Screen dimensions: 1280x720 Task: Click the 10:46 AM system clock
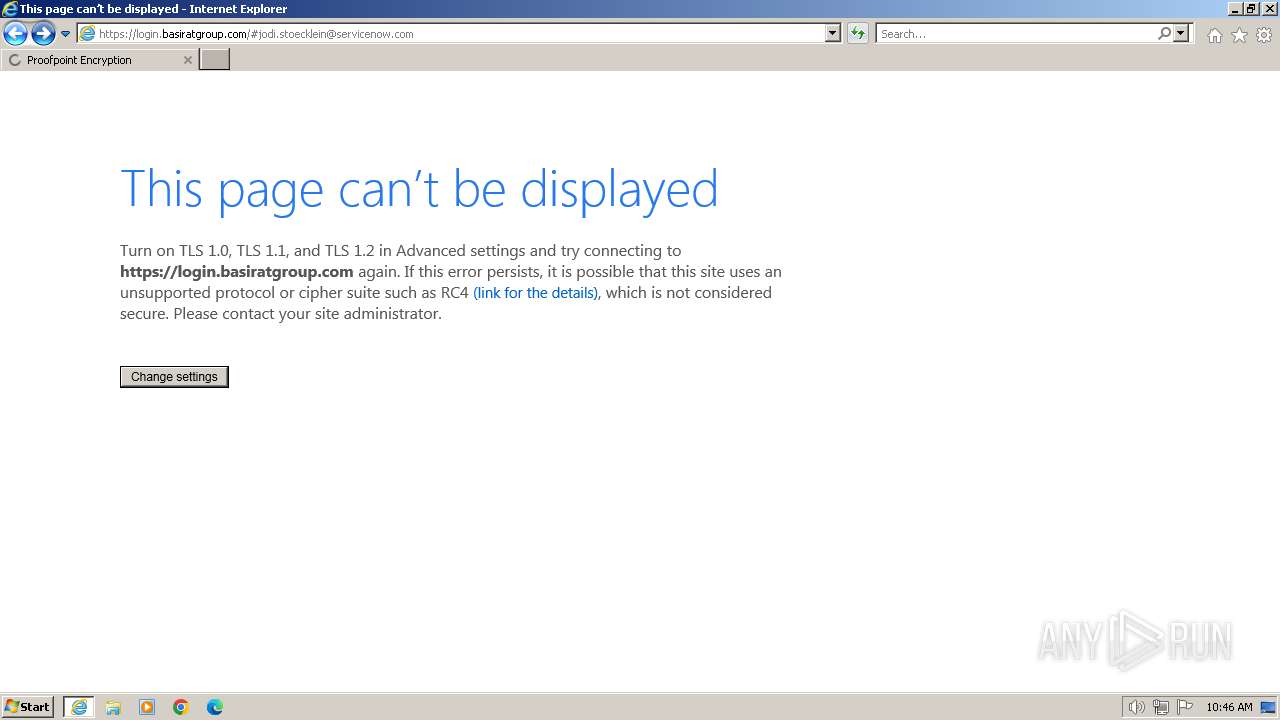tap(1229, 707)
